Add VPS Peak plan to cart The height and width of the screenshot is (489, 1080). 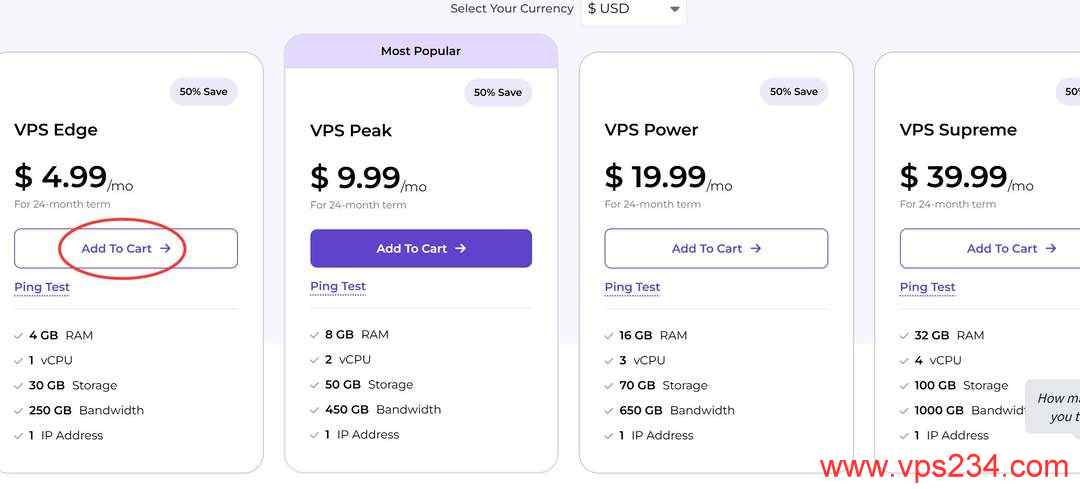tap(421, 248)
